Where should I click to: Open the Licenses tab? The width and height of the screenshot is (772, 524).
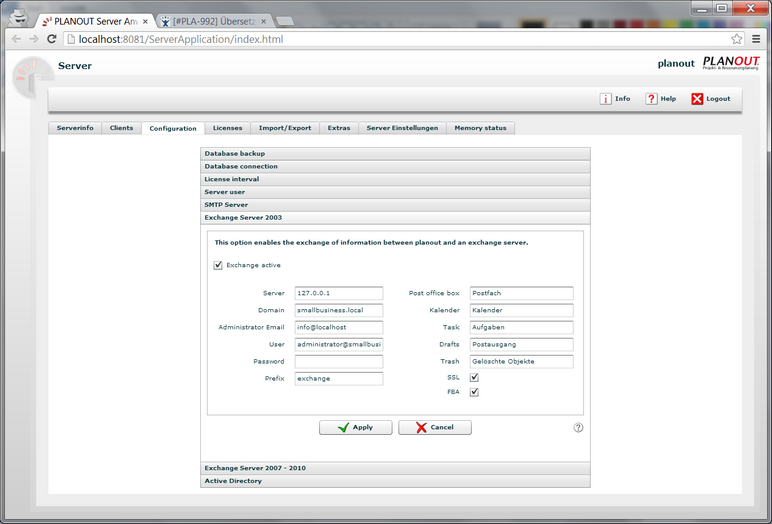point(227,128)
